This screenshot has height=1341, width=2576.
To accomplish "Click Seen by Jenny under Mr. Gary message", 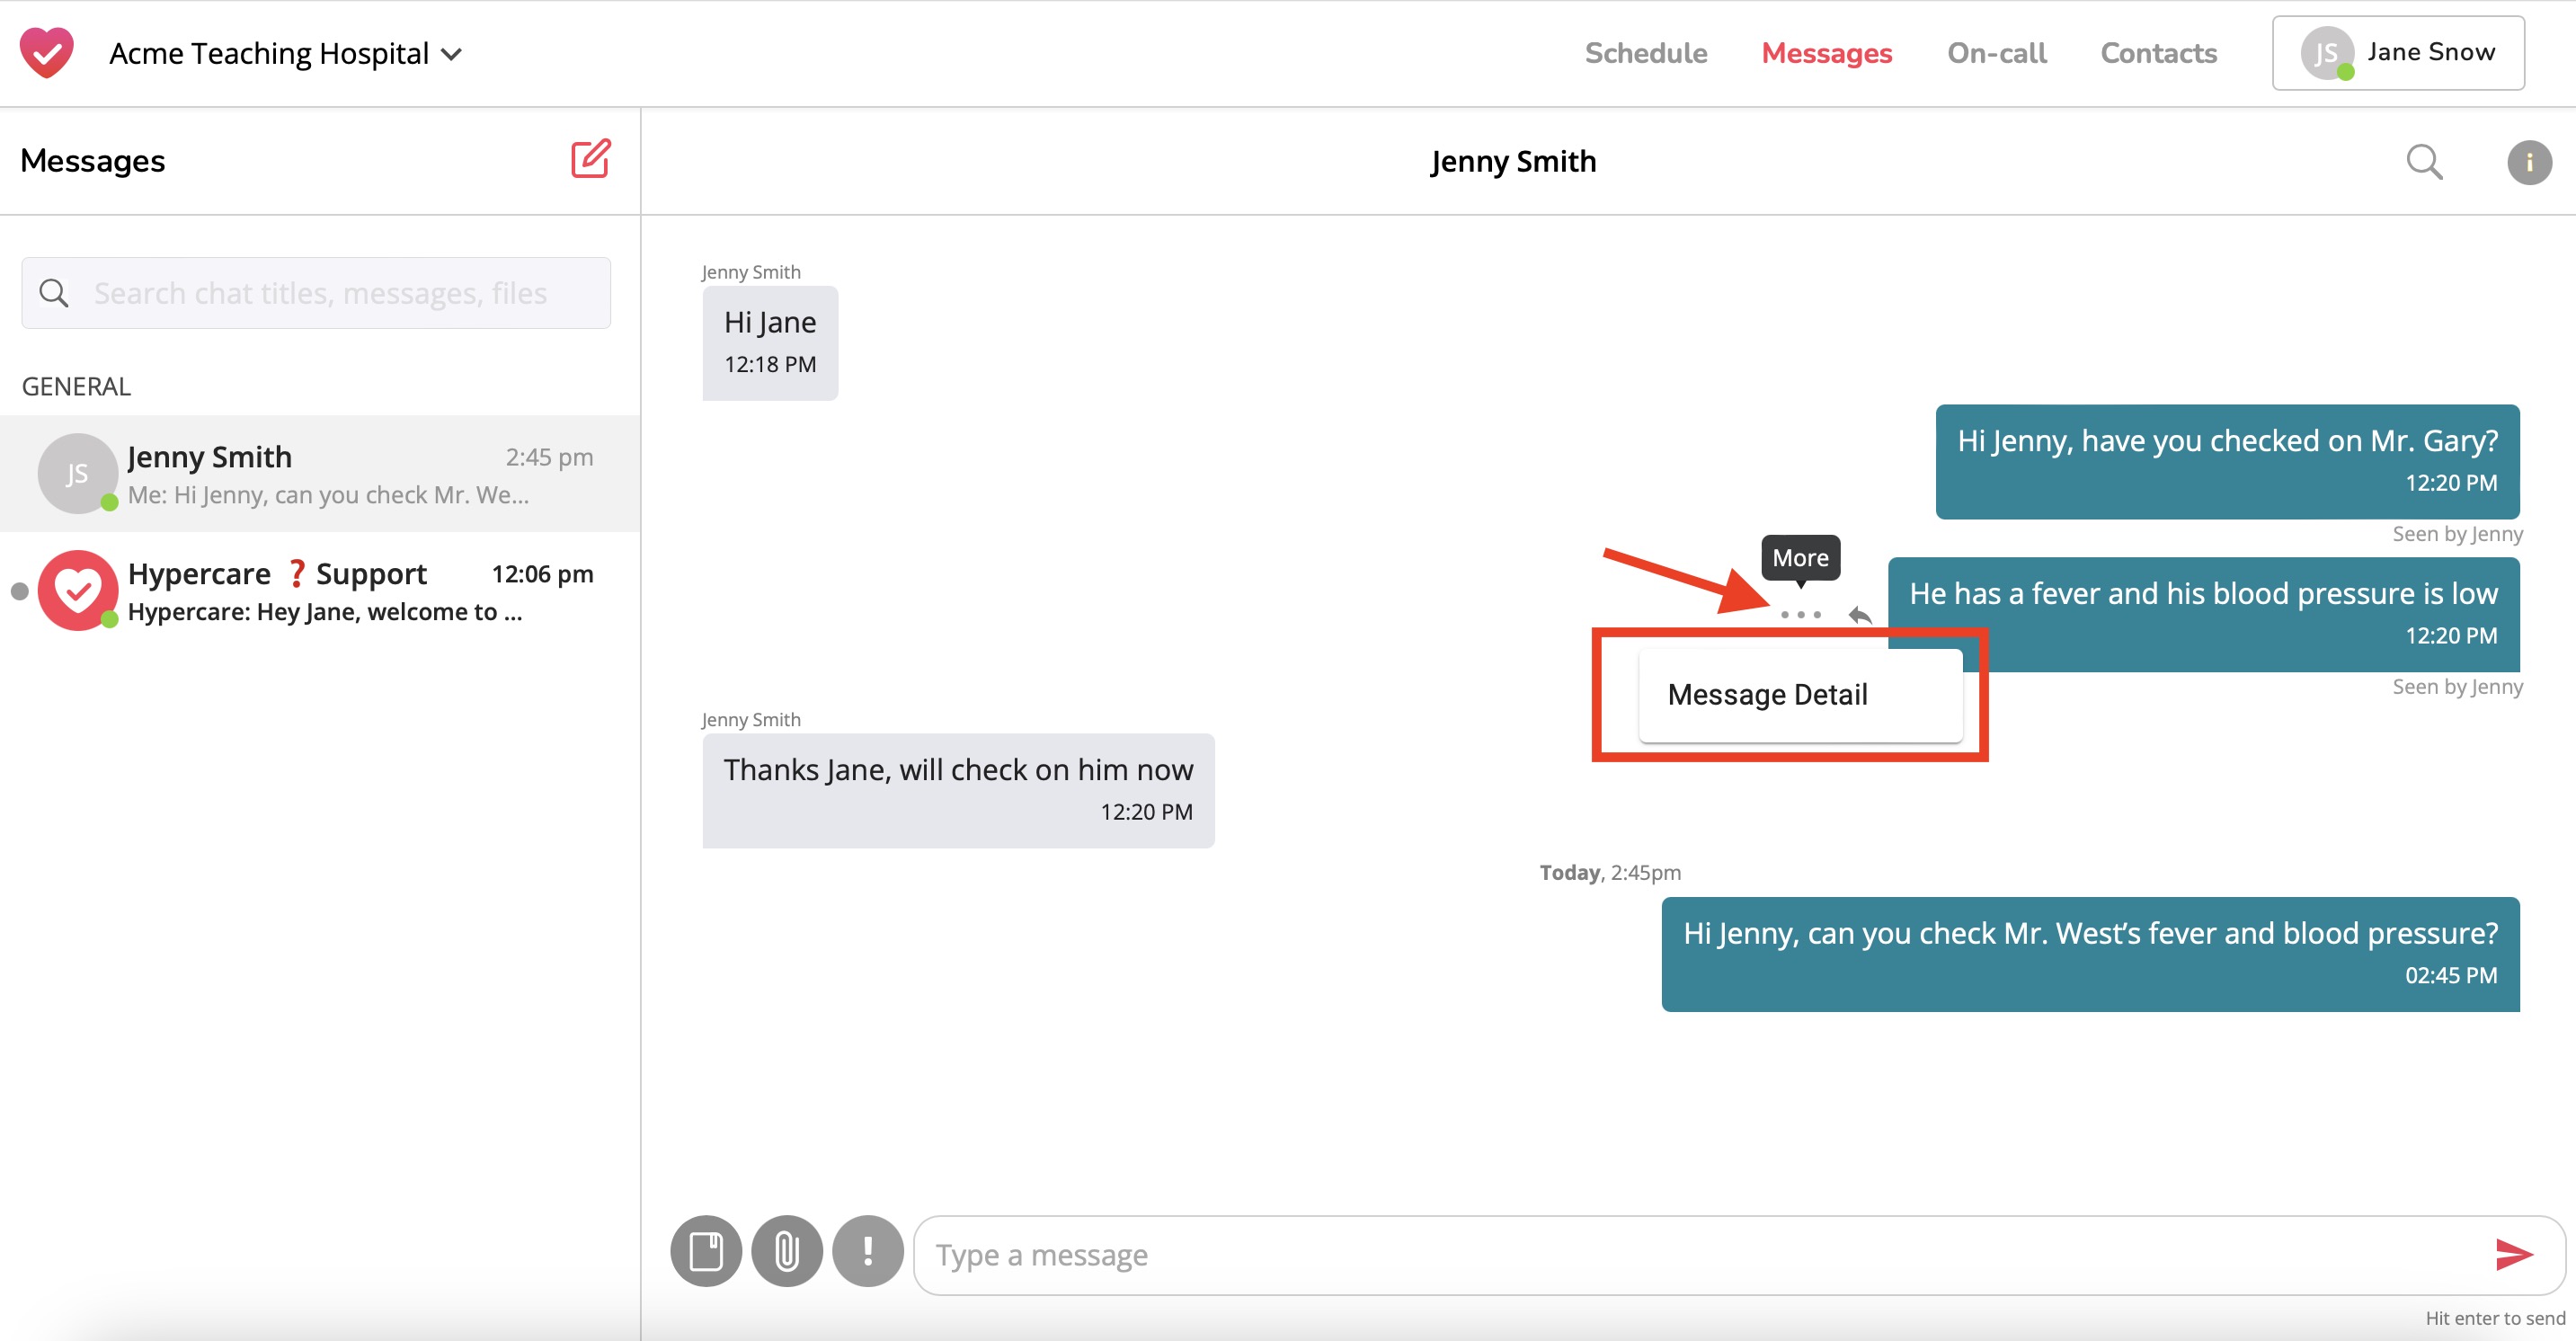I will (2457, 534).
